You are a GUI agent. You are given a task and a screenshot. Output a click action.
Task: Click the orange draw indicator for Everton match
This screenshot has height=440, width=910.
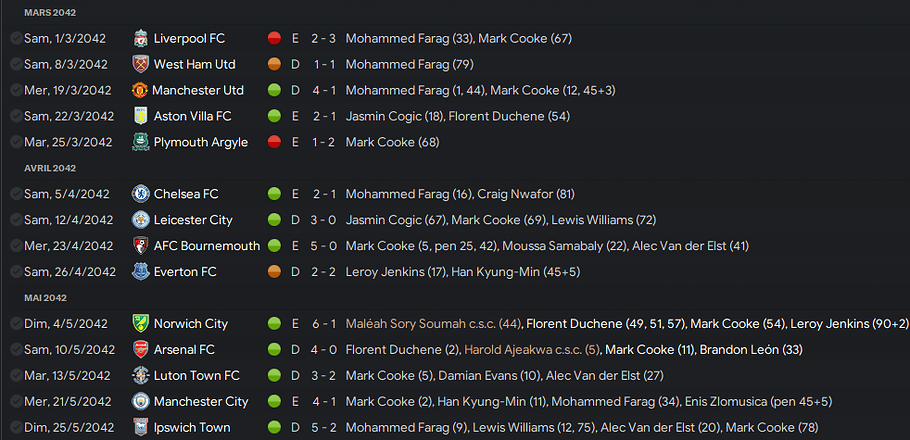275,272
